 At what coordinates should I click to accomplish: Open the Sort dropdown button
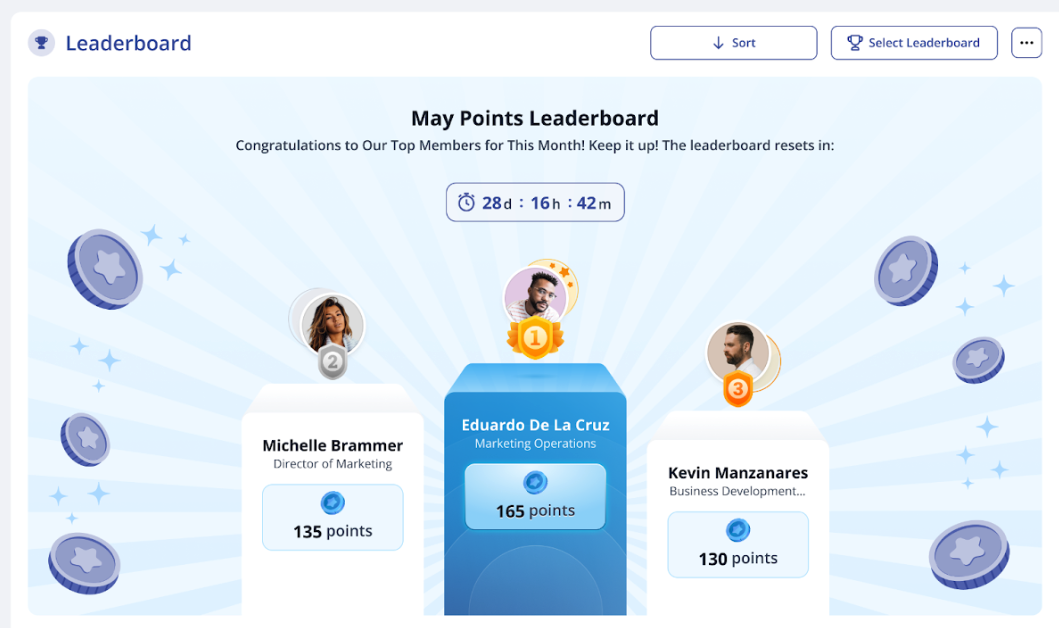point(733,43)
